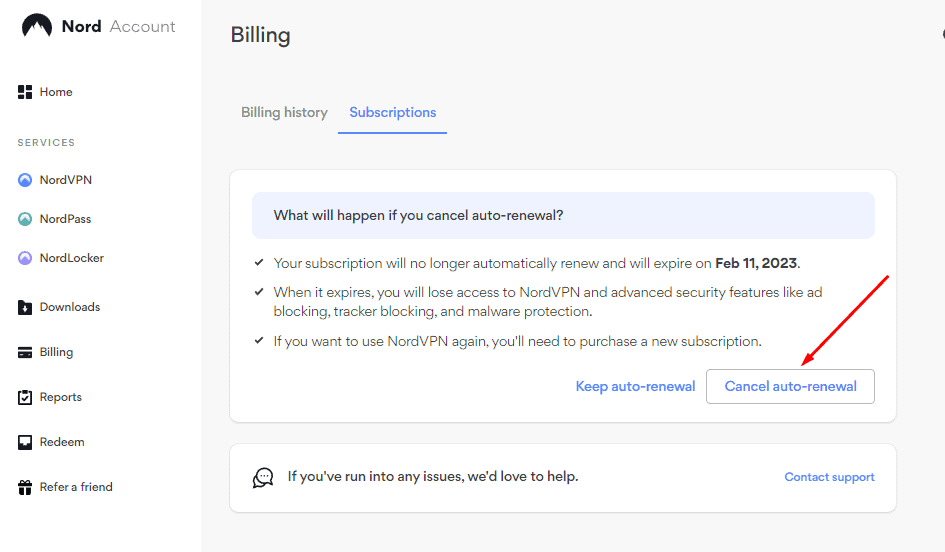
Task: Select the NordLocker service icon
Action: click(25, 258)
